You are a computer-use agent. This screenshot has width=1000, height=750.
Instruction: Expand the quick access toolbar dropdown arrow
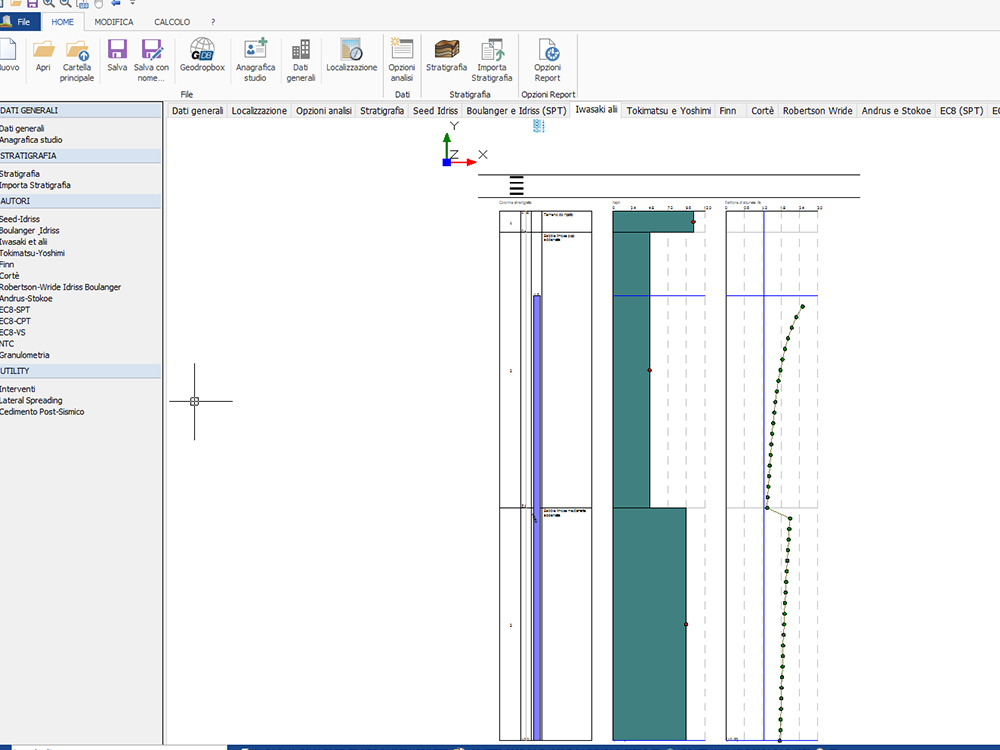pos(132,4)
